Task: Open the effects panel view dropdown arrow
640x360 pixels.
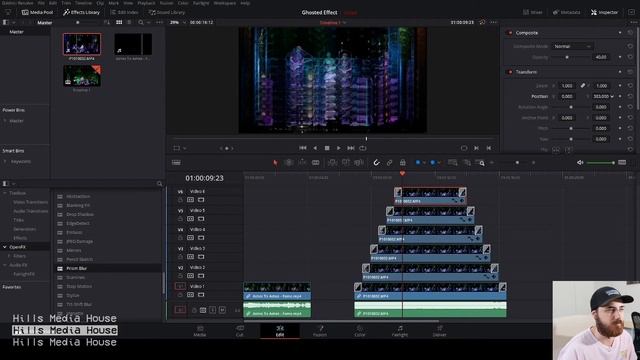Action: click(13, 184)
